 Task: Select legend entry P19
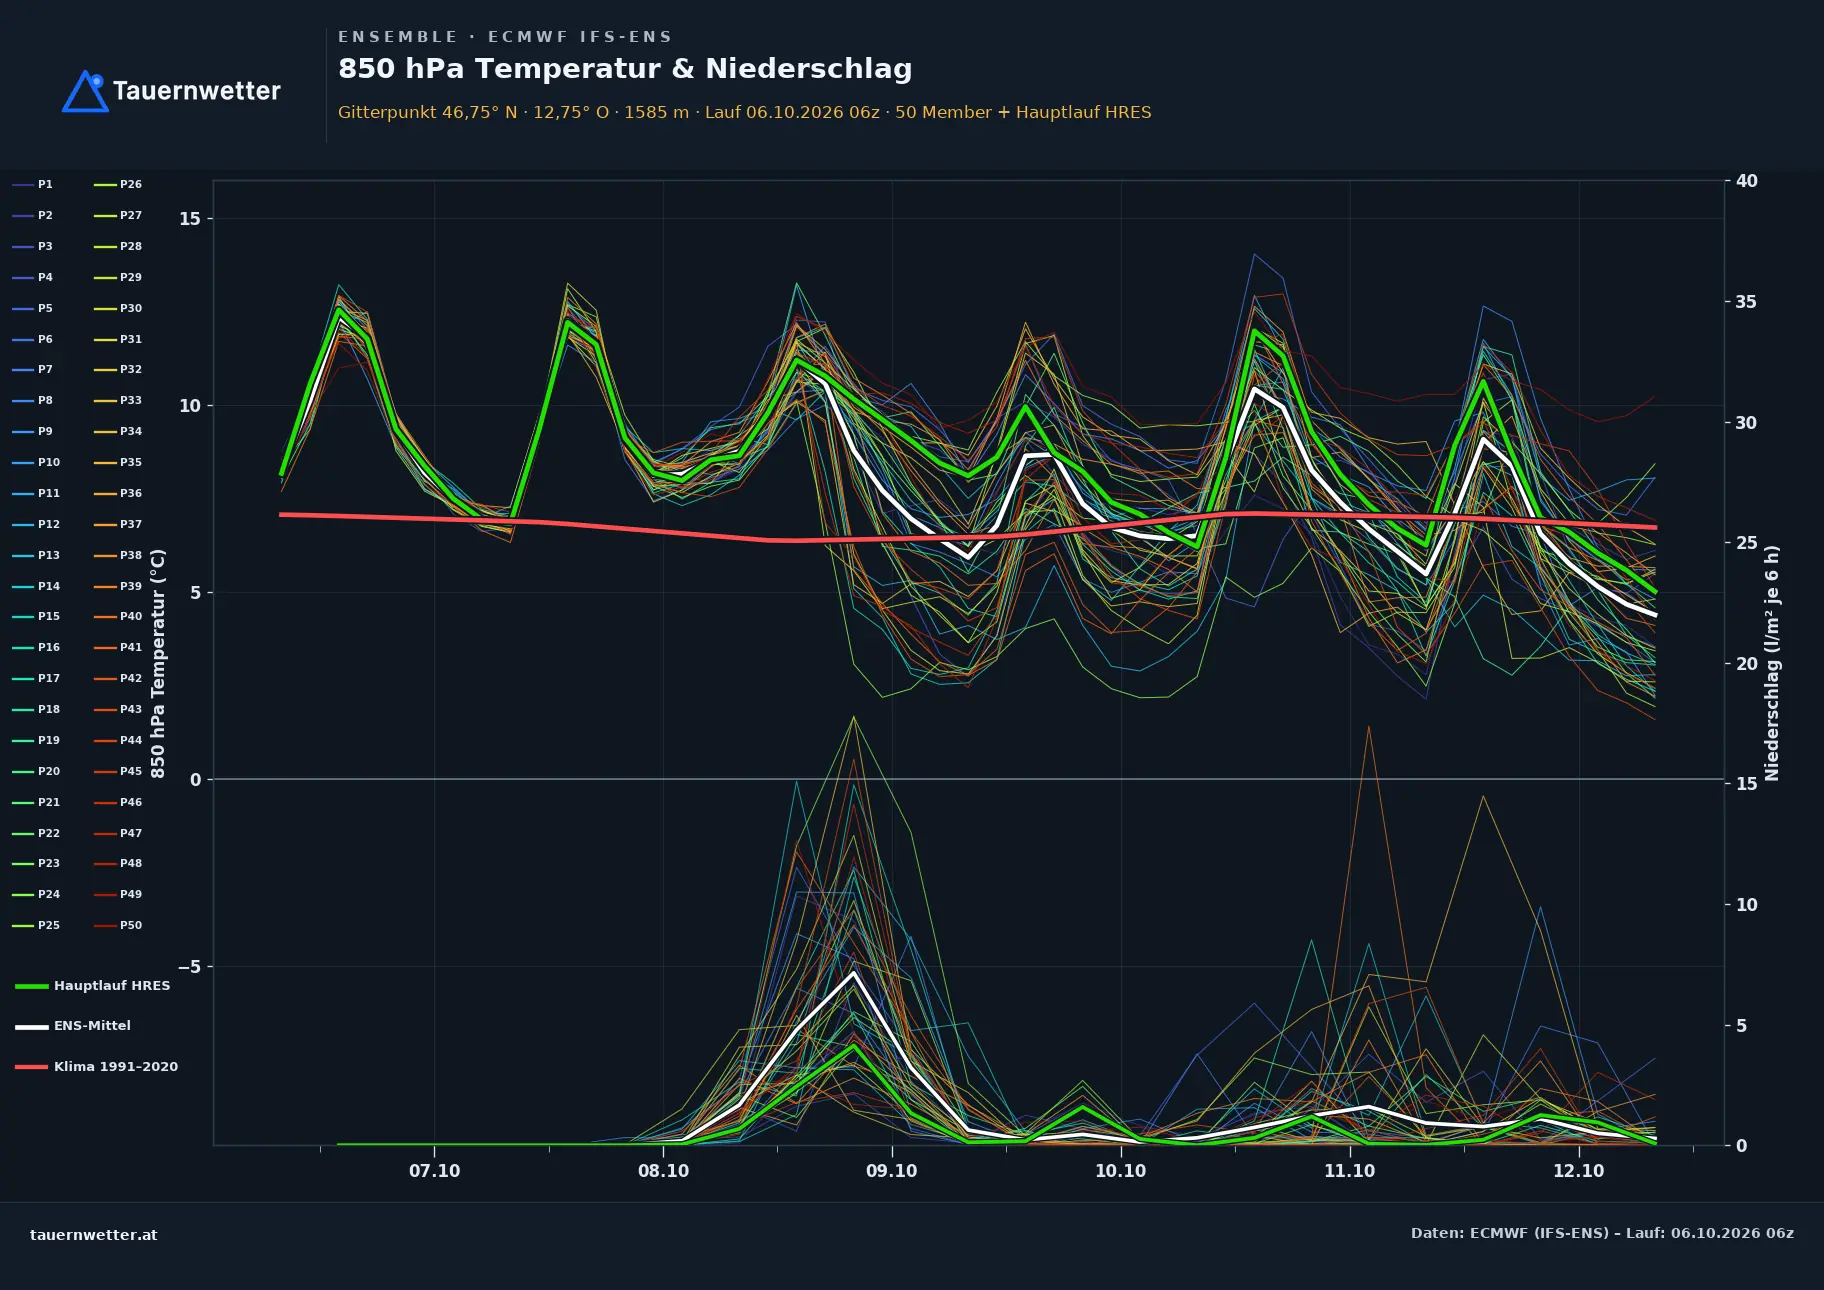coord(36,741)
